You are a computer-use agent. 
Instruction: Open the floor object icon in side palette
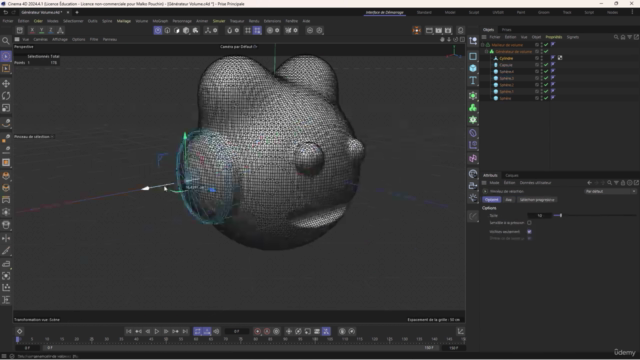[473, 174]
